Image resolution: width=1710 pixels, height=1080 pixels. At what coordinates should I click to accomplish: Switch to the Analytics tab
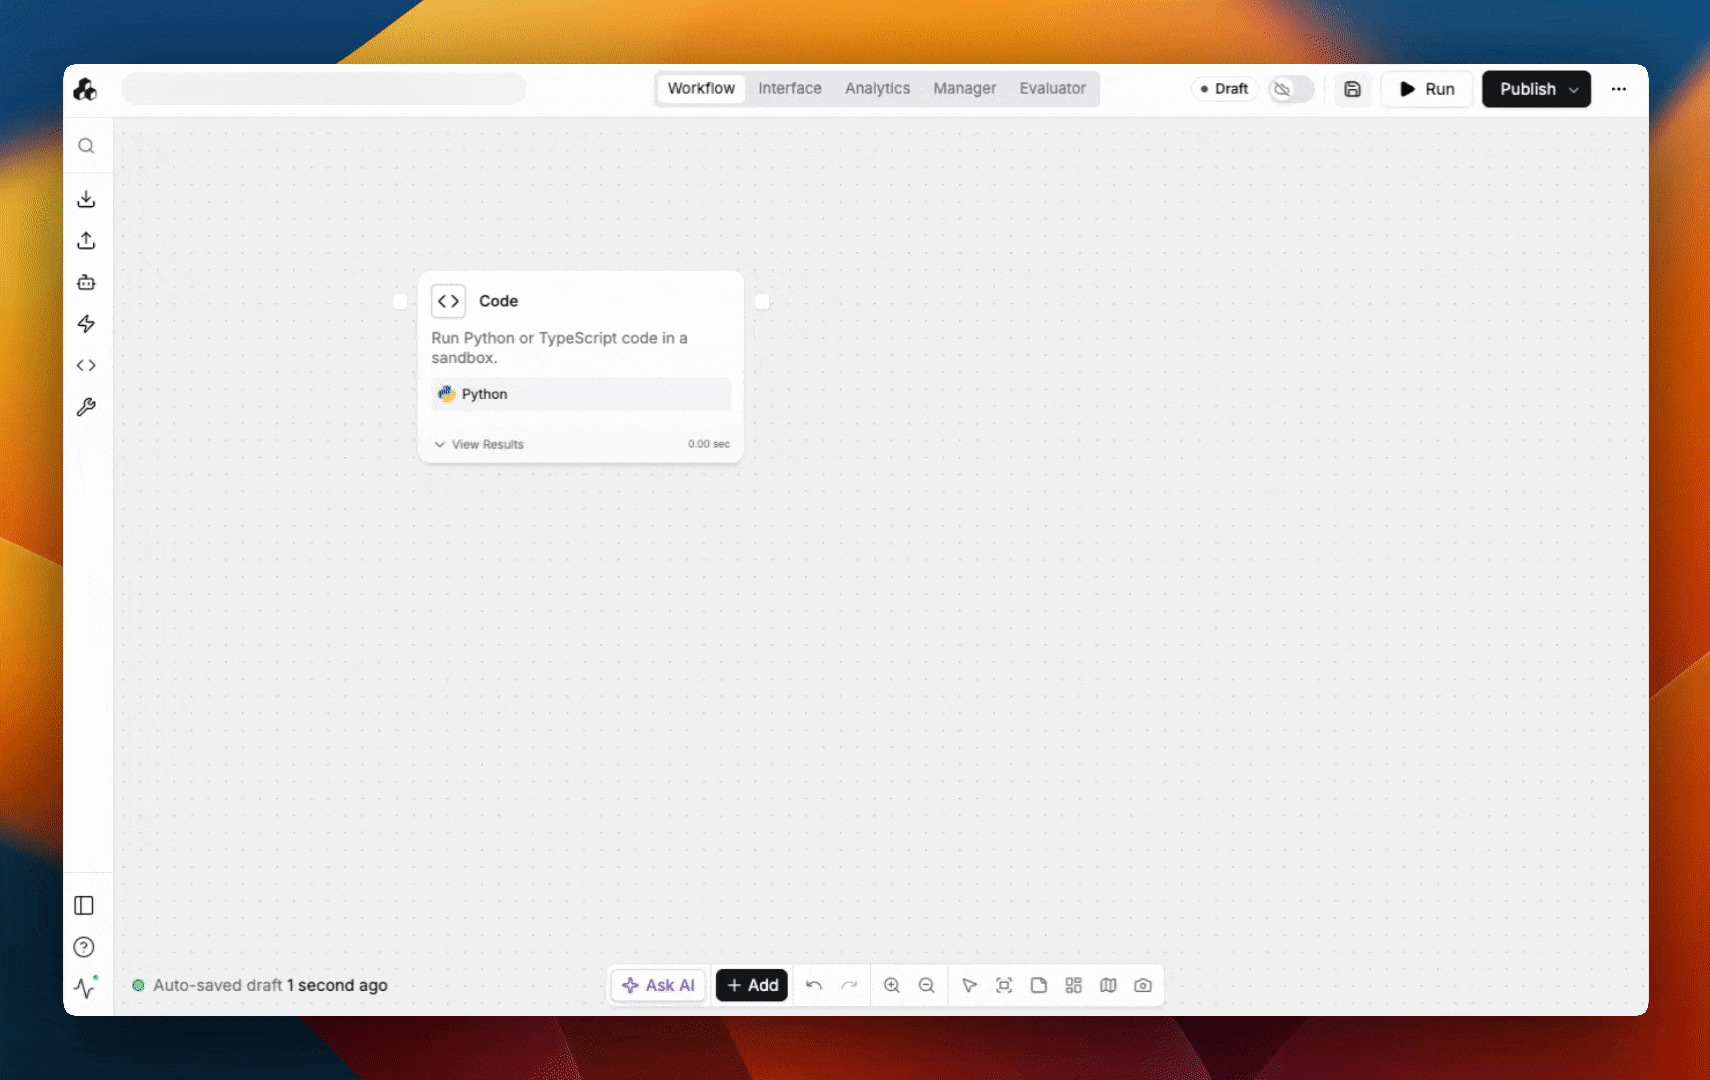click(x=877, y=89)
